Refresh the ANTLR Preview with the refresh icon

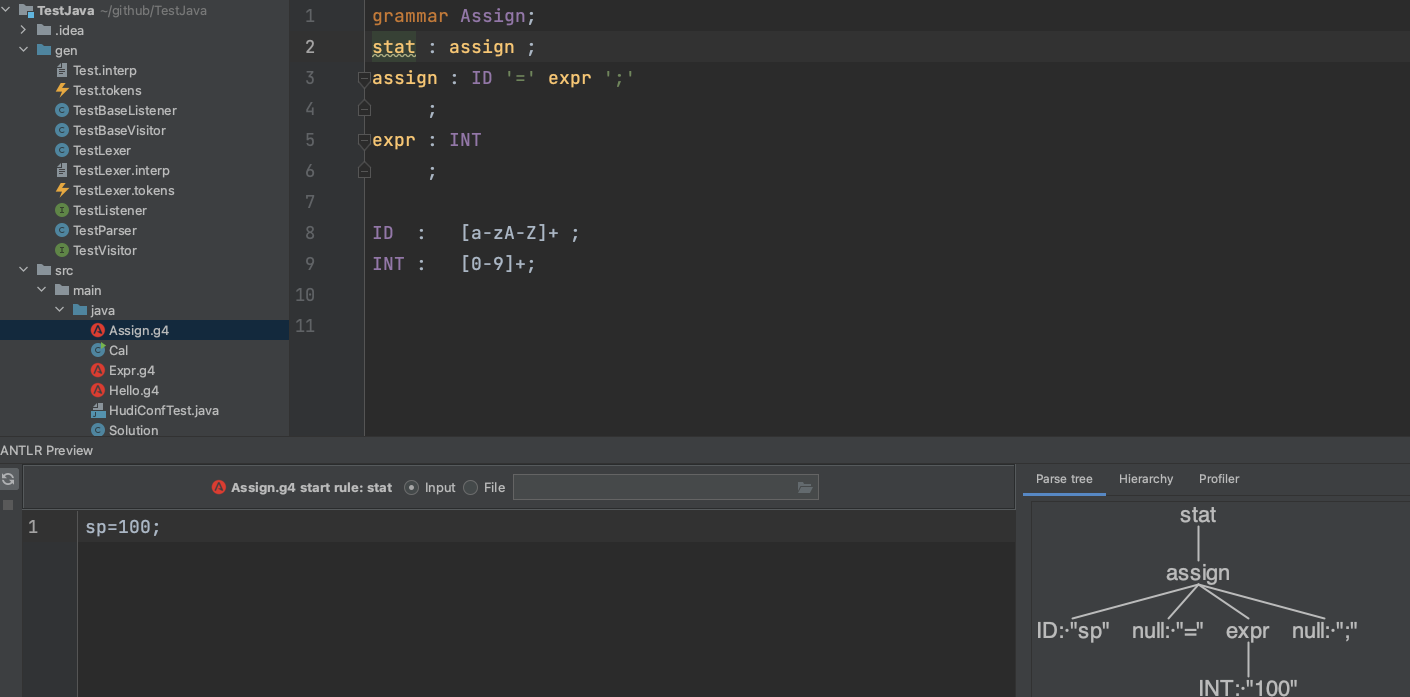pyautogui.click(x=9, y=479)
